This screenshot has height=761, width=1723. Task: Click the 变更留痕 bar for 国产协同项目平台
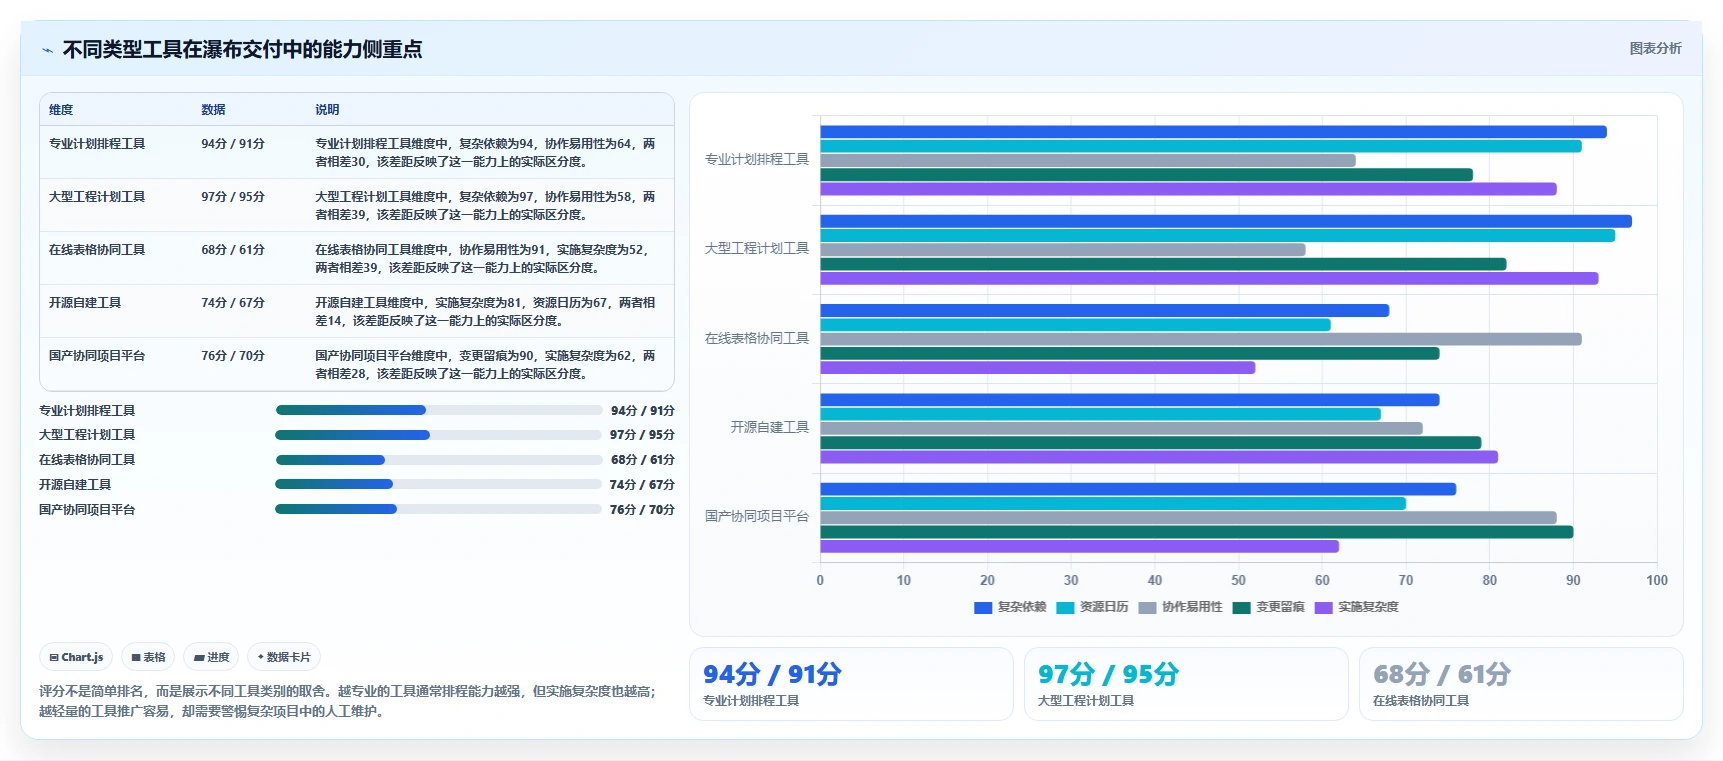pyautogui.click(x=1197, y=532)
